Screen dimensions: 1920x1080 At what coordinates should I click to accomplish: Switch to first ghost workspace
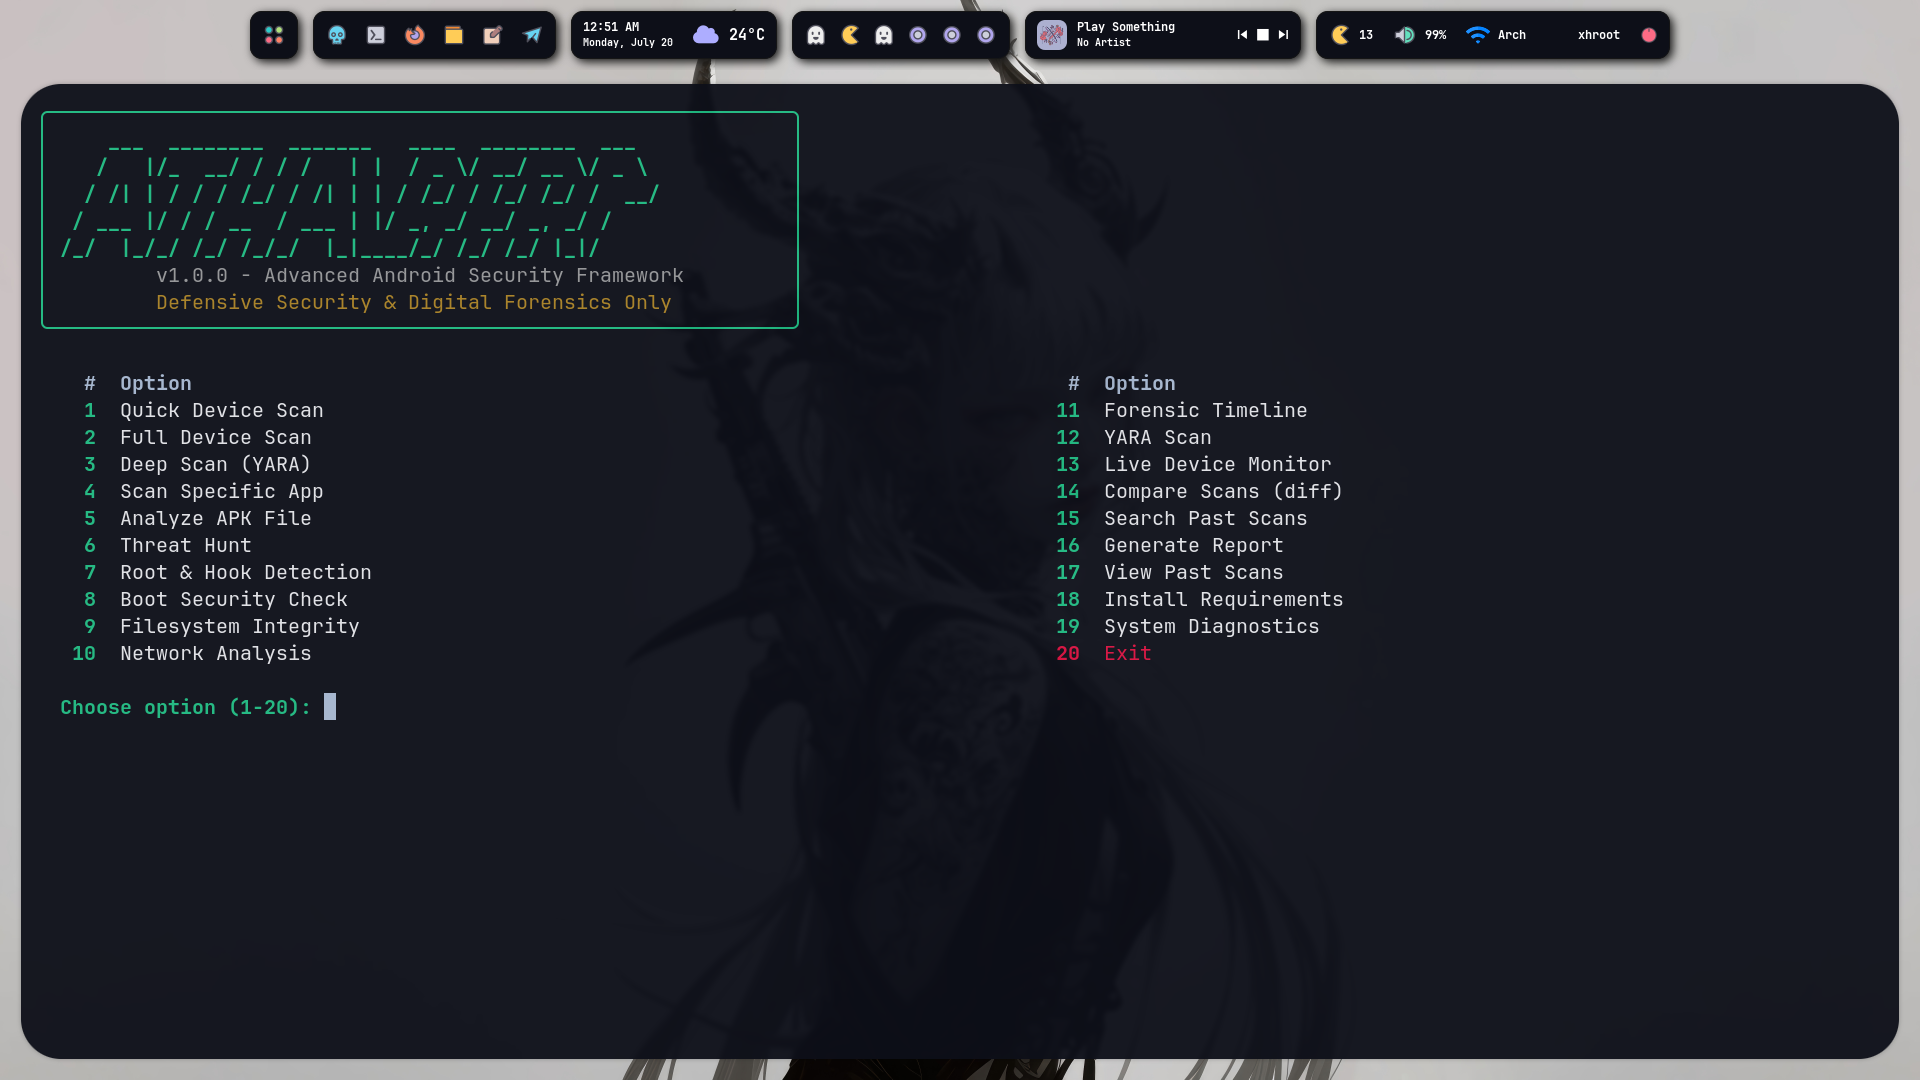pyautogui.click(x=816, y=35)
